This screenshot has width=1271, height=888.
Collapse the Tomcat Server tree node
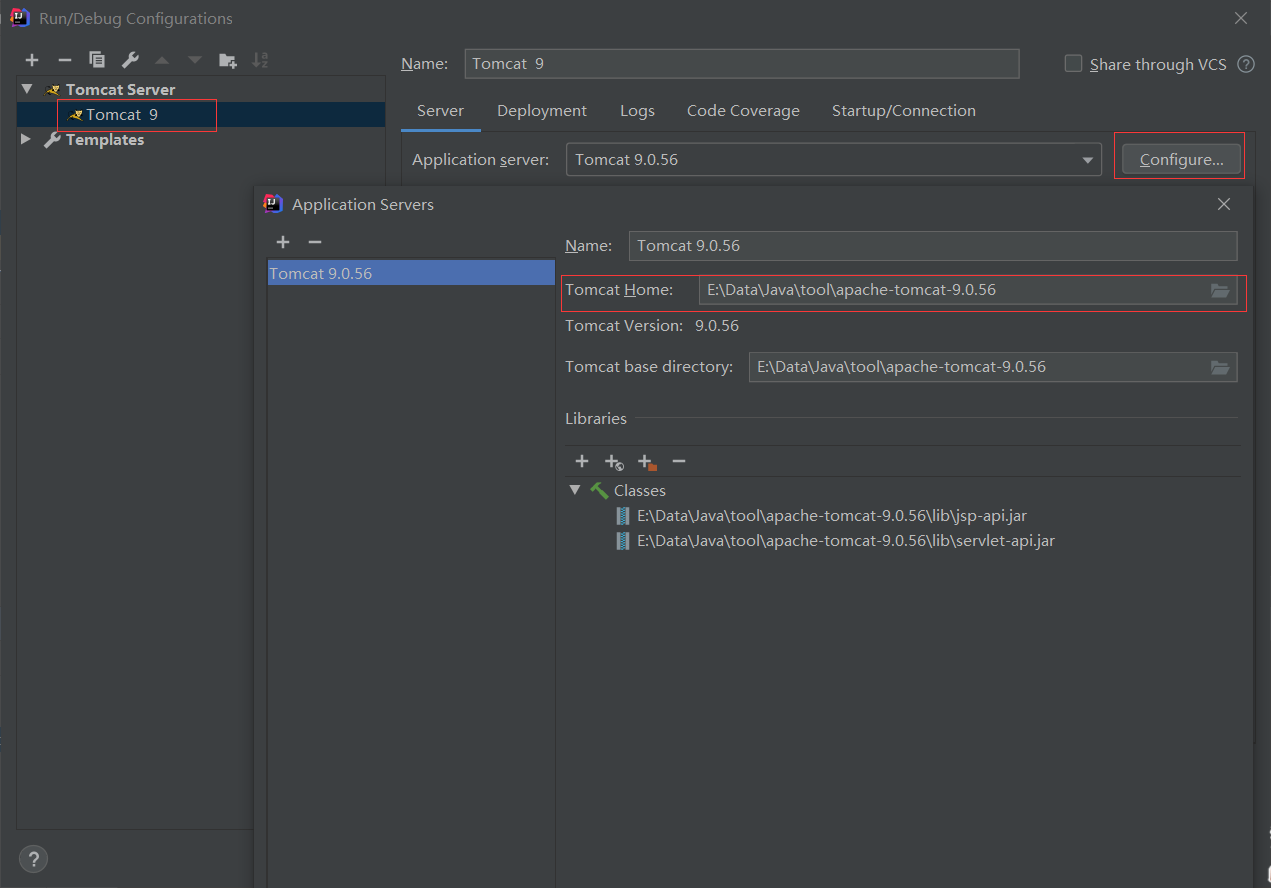point(27,89)
